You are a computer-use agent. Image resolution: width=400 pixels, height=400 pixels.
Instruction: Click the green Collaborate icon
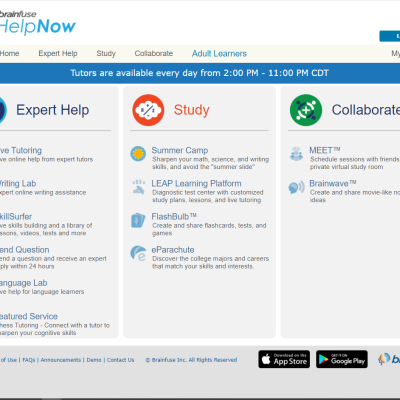click(x=306, y=110)
